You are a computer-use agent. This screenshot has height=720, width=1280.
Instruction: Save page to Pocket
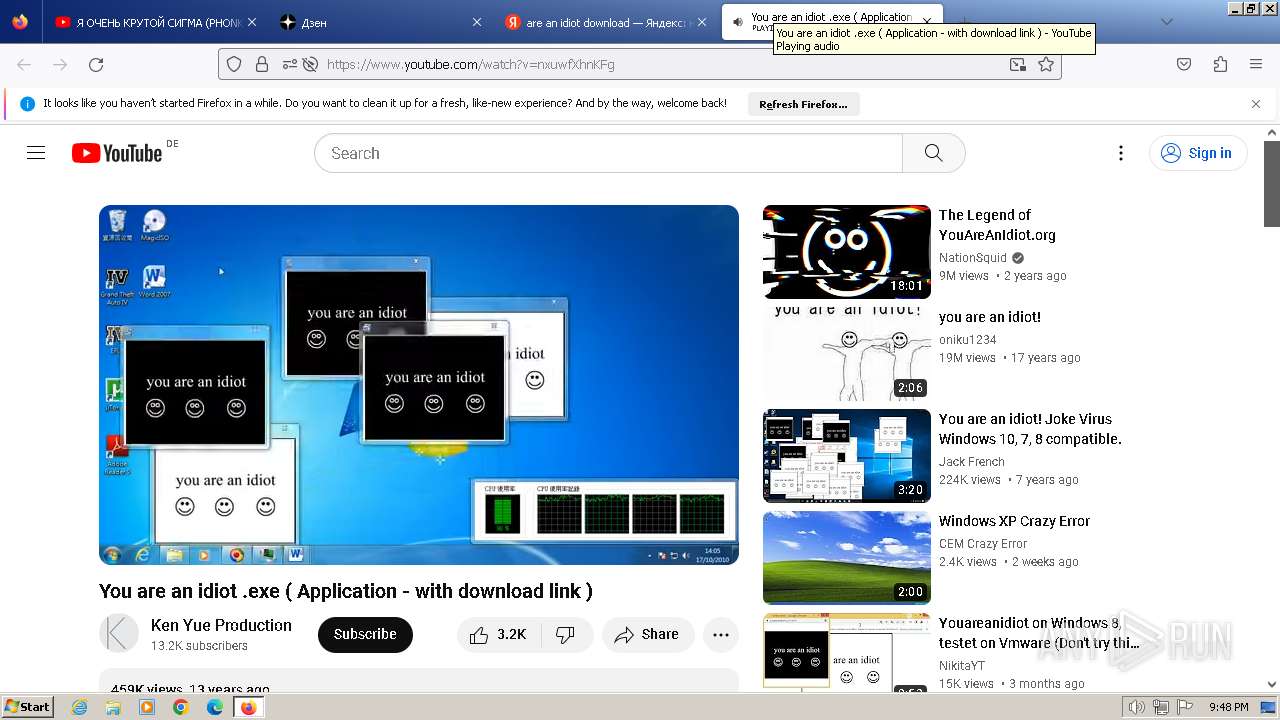coord(1184,64)
